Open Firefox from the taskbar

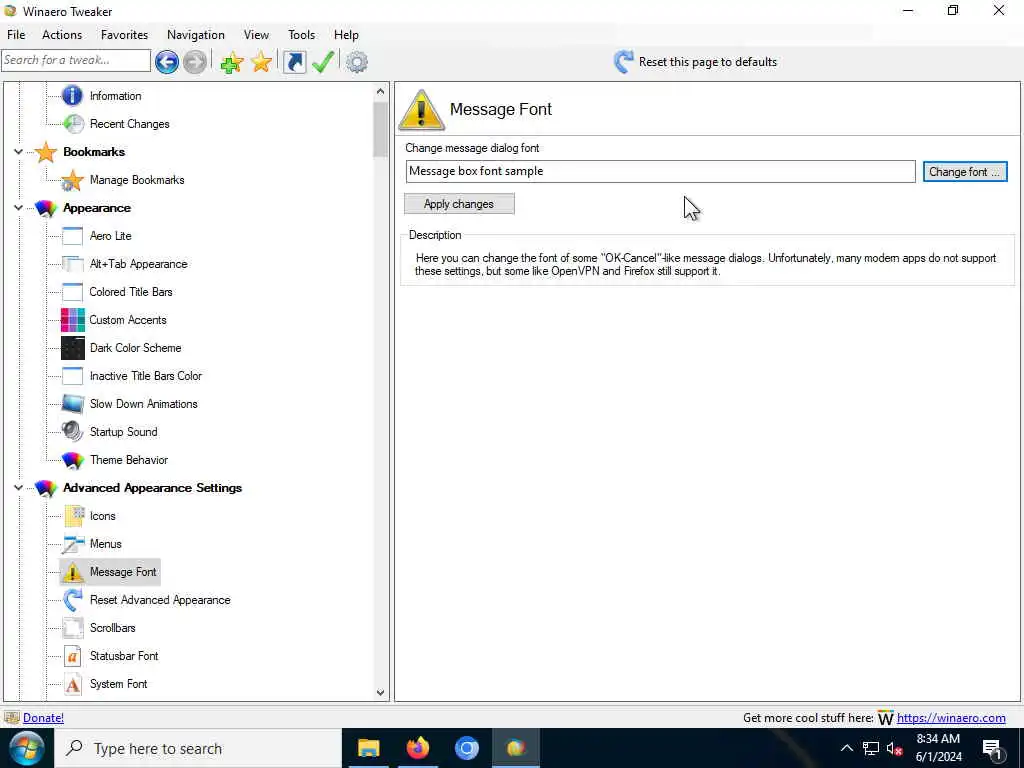(x=418, y=748)
